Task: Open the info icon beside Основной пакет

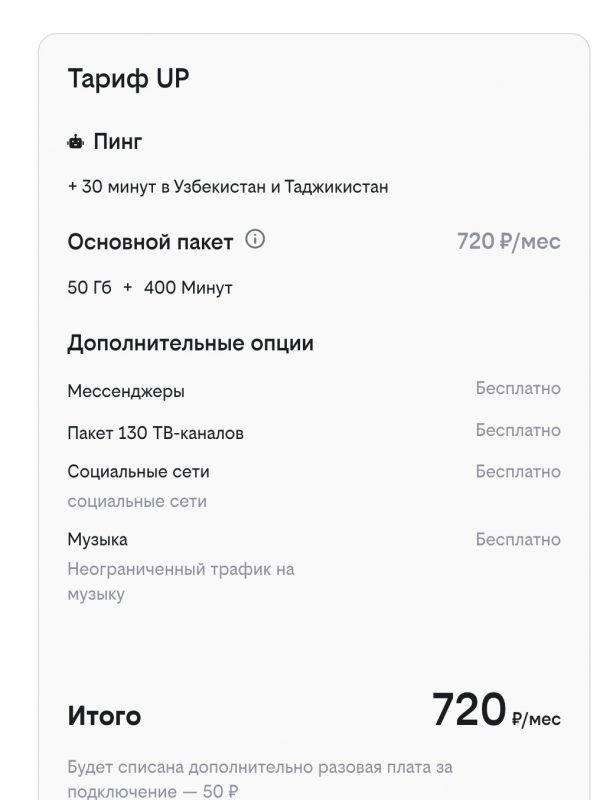Action: pyautogui.click(x=256, y=238)
